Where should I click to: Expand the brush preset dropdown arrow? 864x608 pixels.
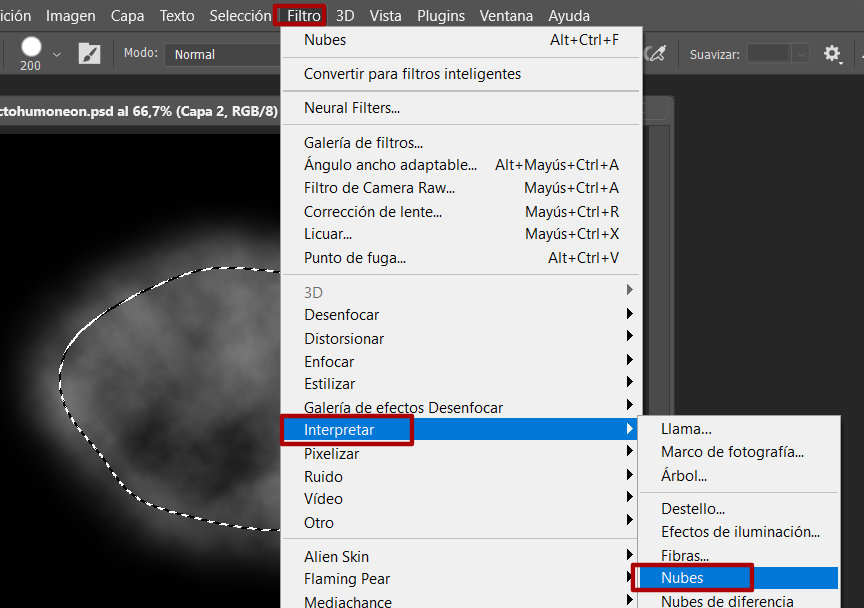coord(56,54)
